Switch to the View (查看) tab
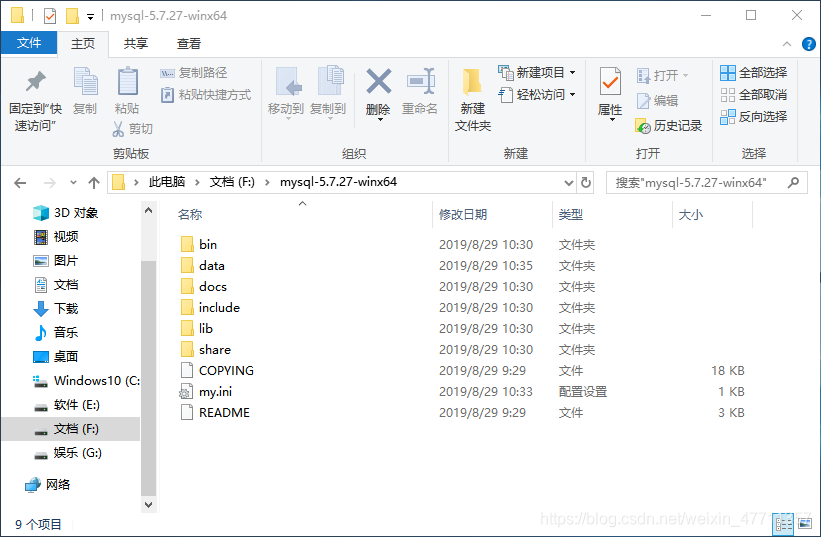The width and height of the screenshot is (821, 537). point(189,43)
